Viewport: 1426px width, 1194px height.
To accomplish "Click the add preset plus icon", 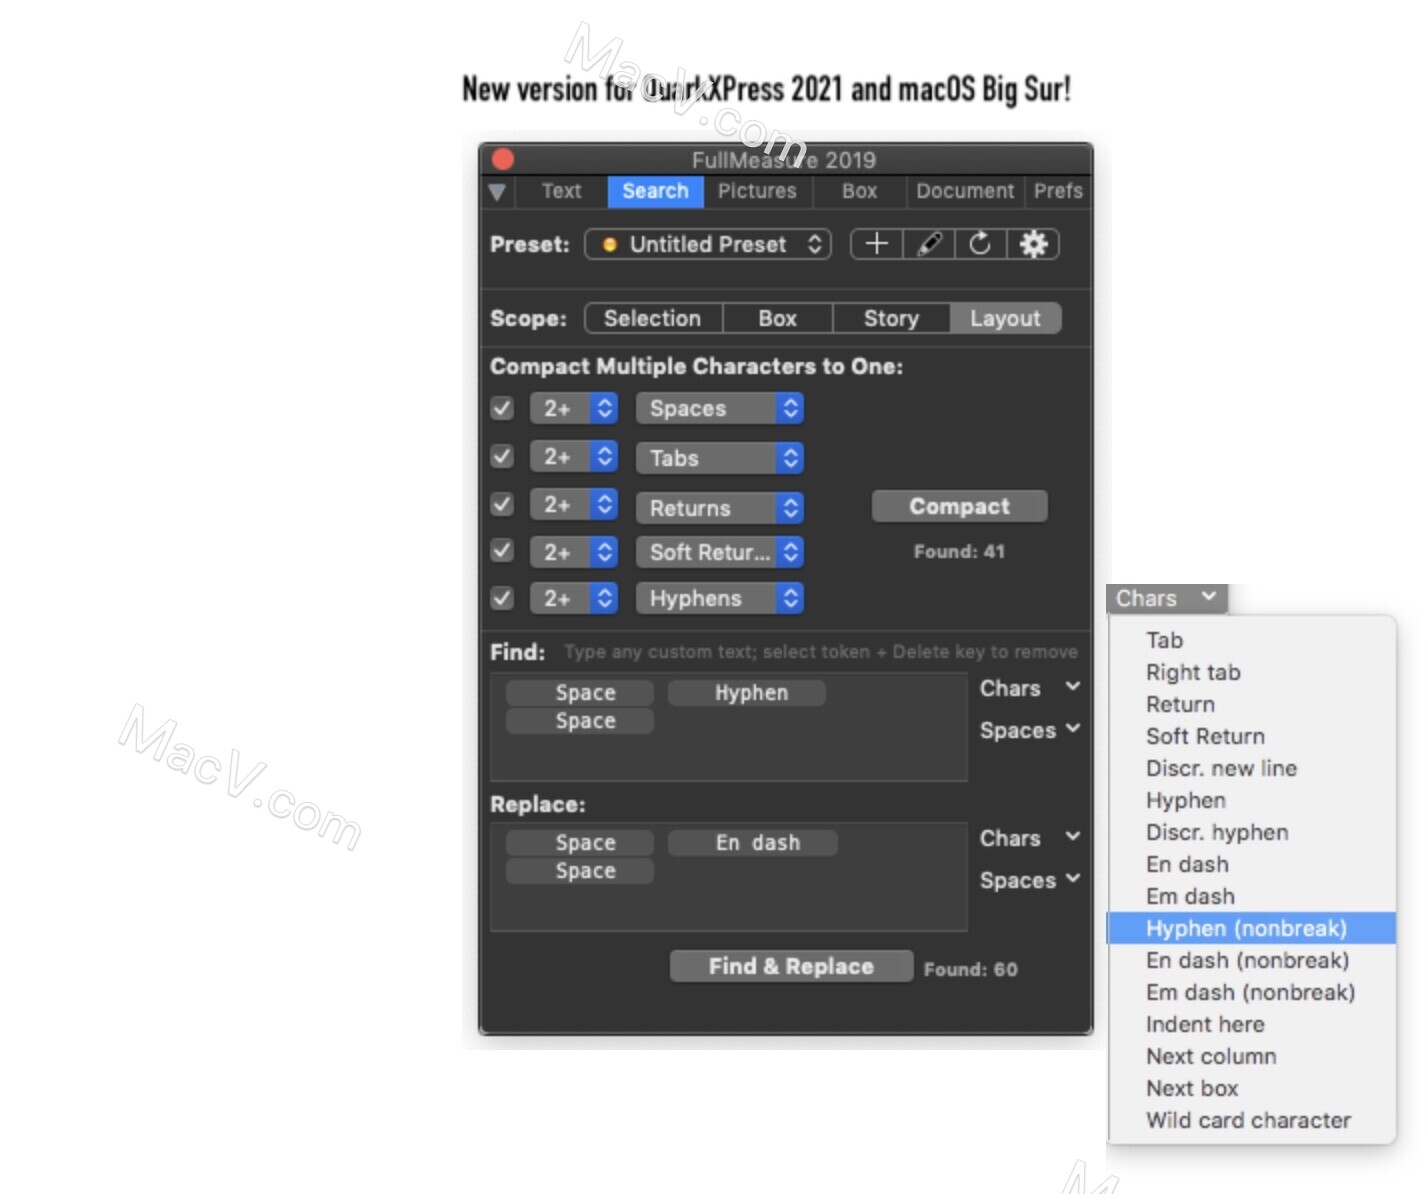I will (876, 244).
